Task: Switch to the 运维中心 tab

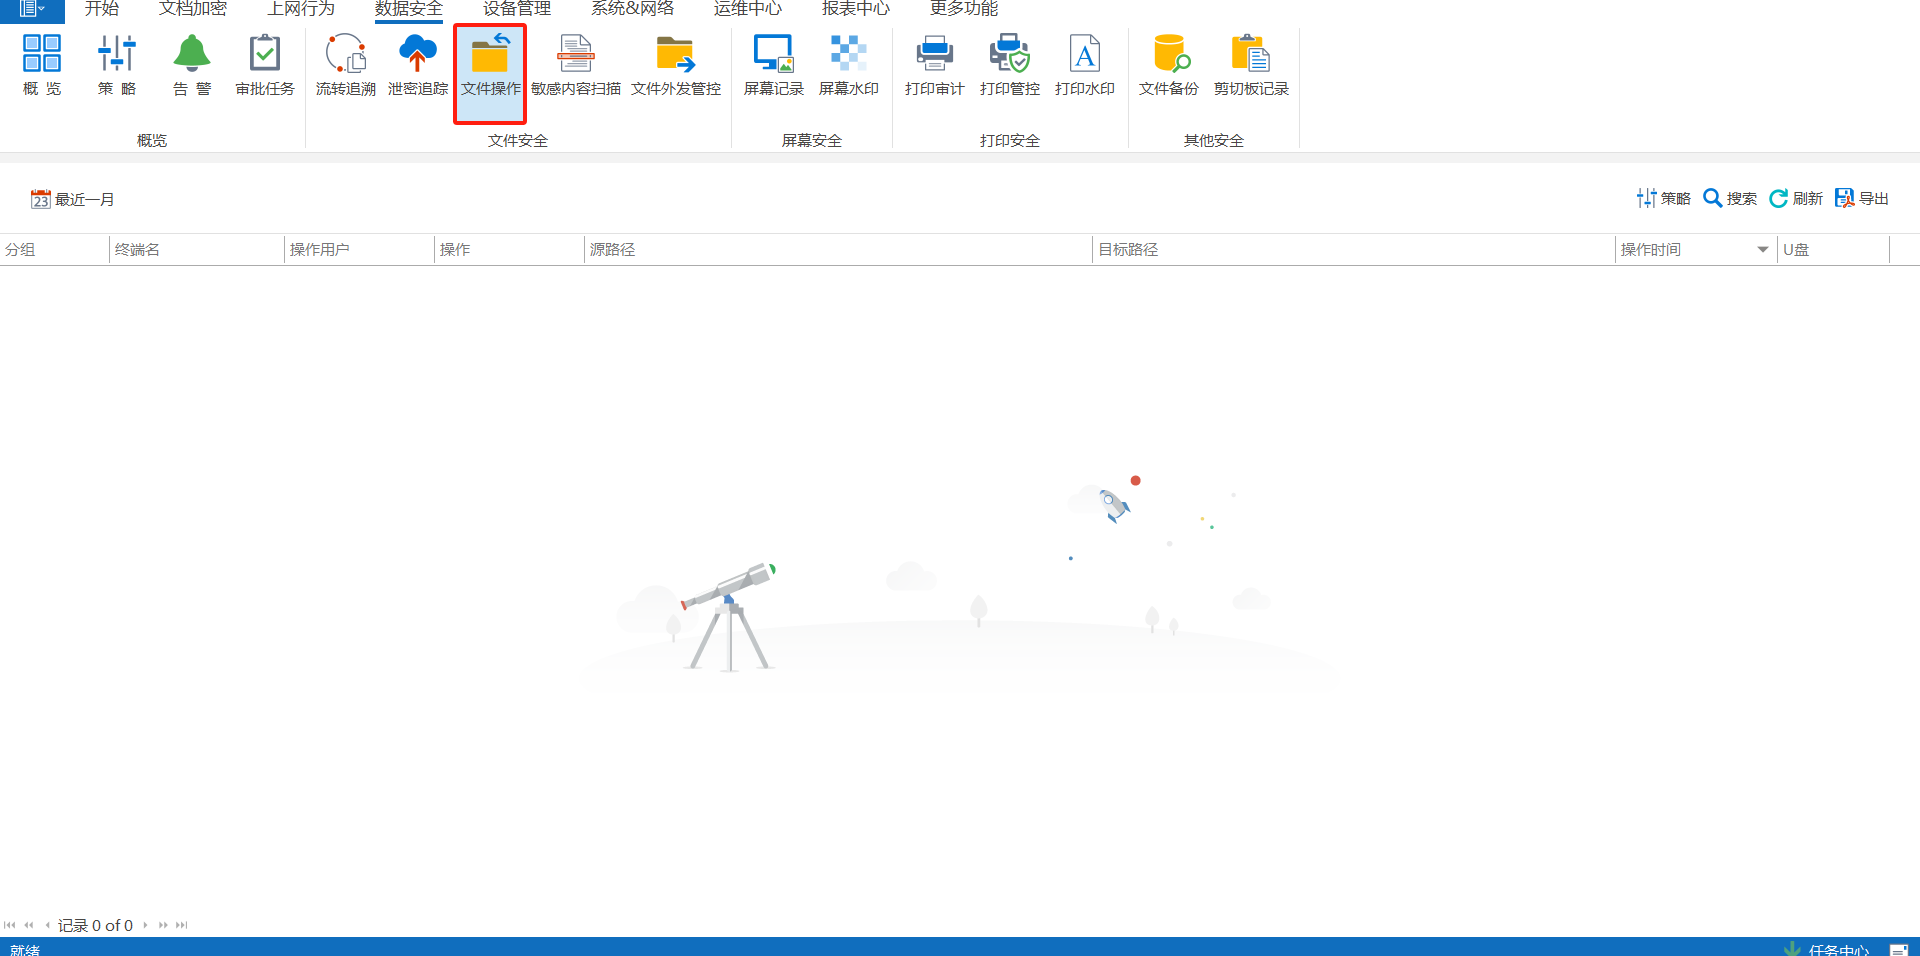Action: point(748,9)
